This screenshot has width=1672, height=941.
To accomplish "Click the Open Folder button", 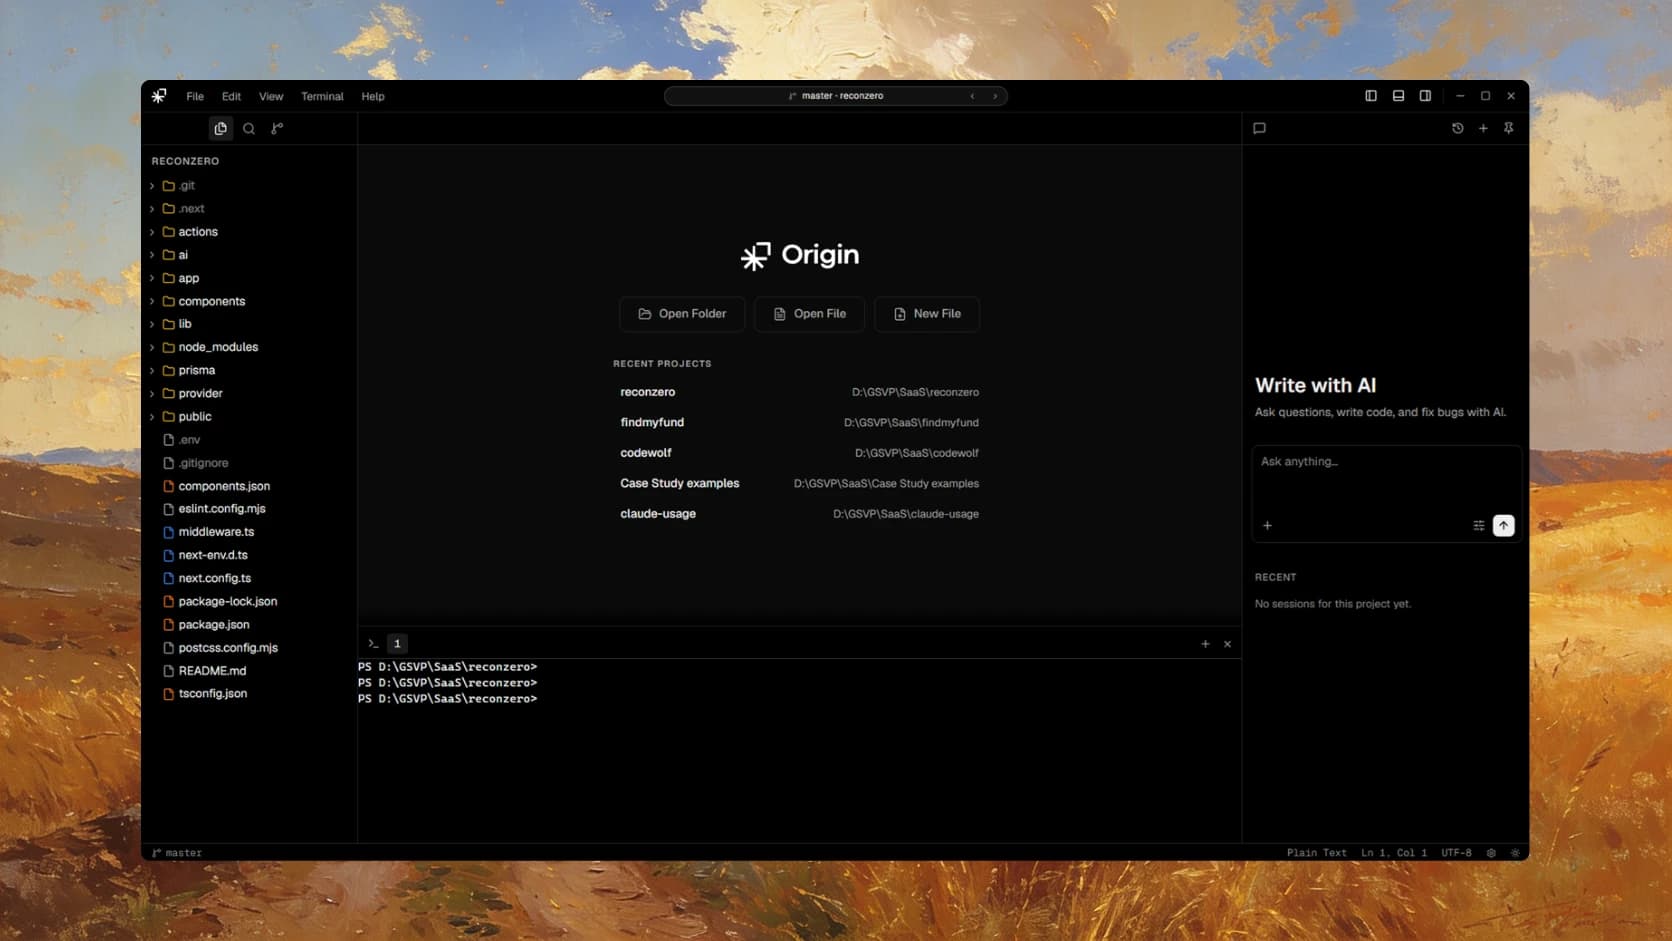I will tap(682, 314).
